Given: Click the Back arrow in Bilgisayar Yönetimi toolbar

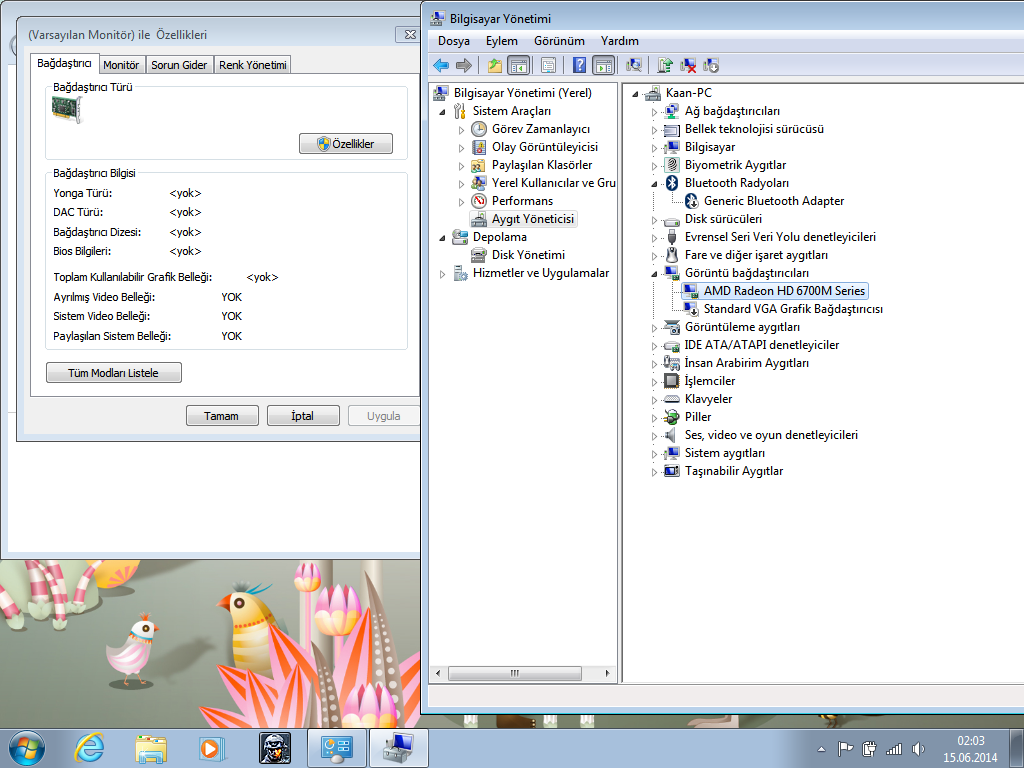Looking at the screenshot, I should [441, 65].
